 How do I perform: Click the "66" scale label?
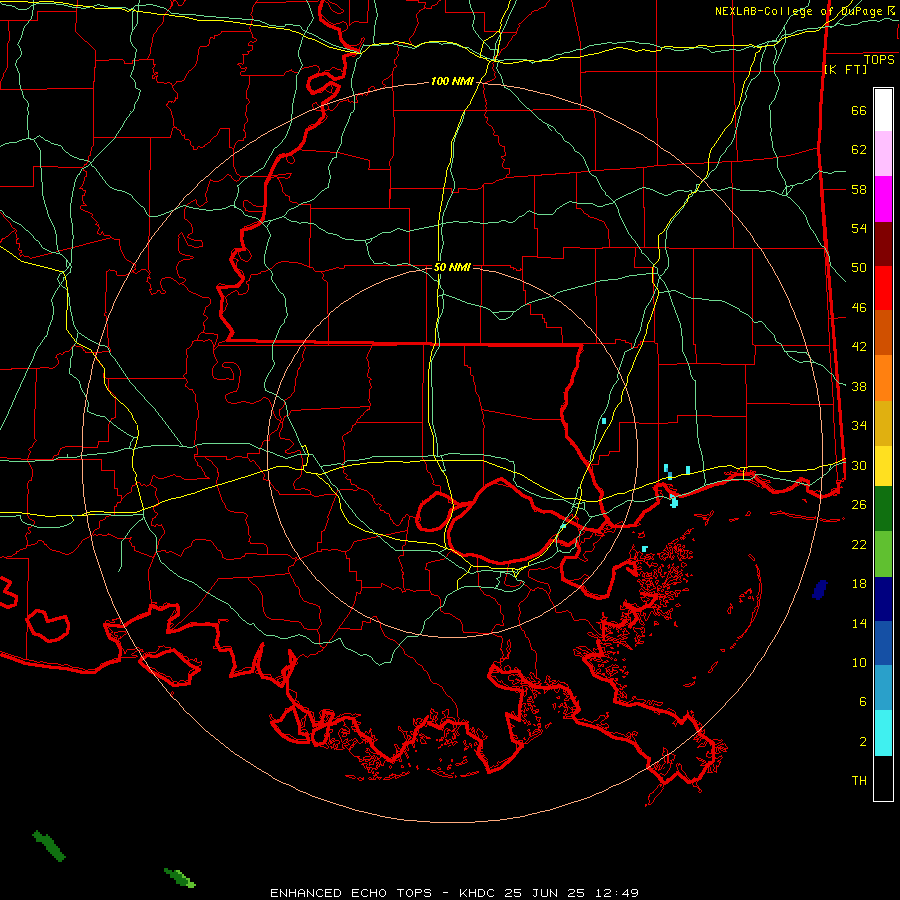(859, 110)
